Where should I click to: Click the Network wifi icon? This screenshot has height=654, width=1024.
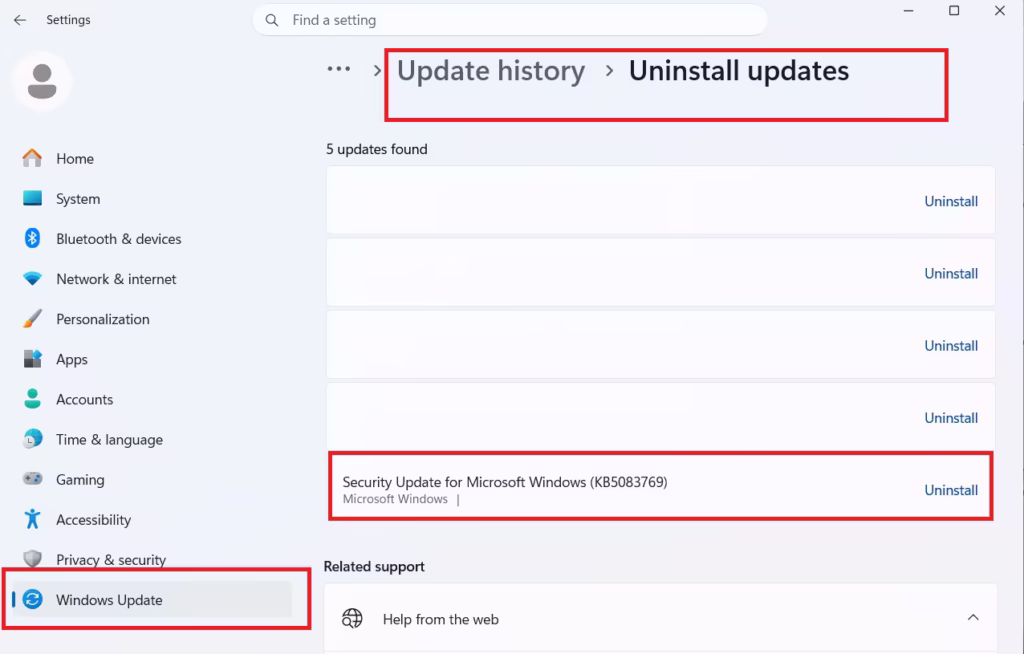(x=32, y=279)
